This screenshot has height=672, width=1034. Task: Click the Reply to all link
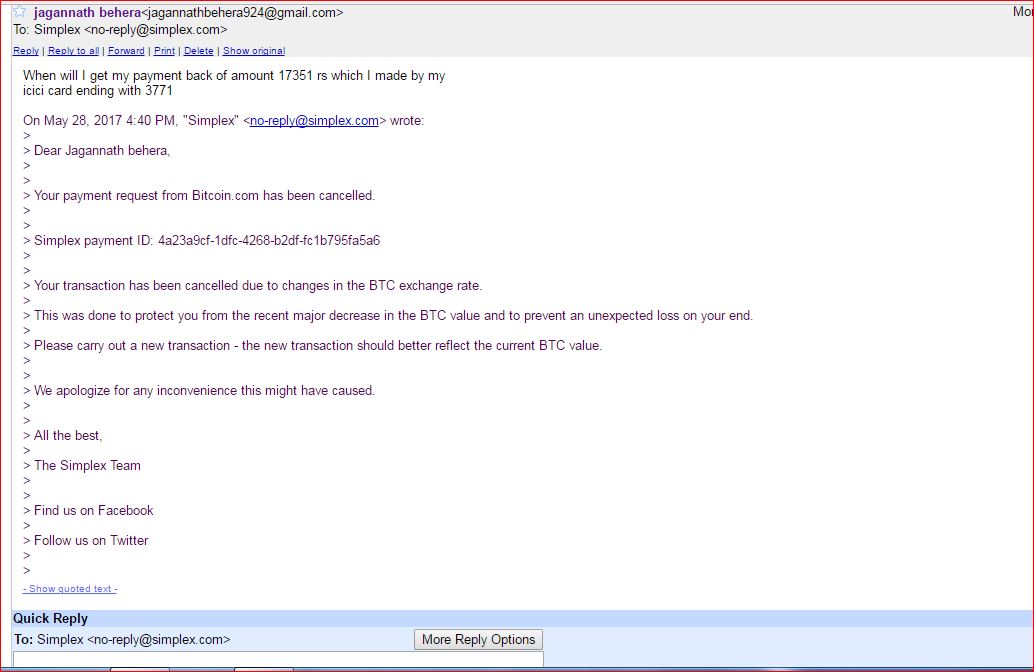[73, 51]
